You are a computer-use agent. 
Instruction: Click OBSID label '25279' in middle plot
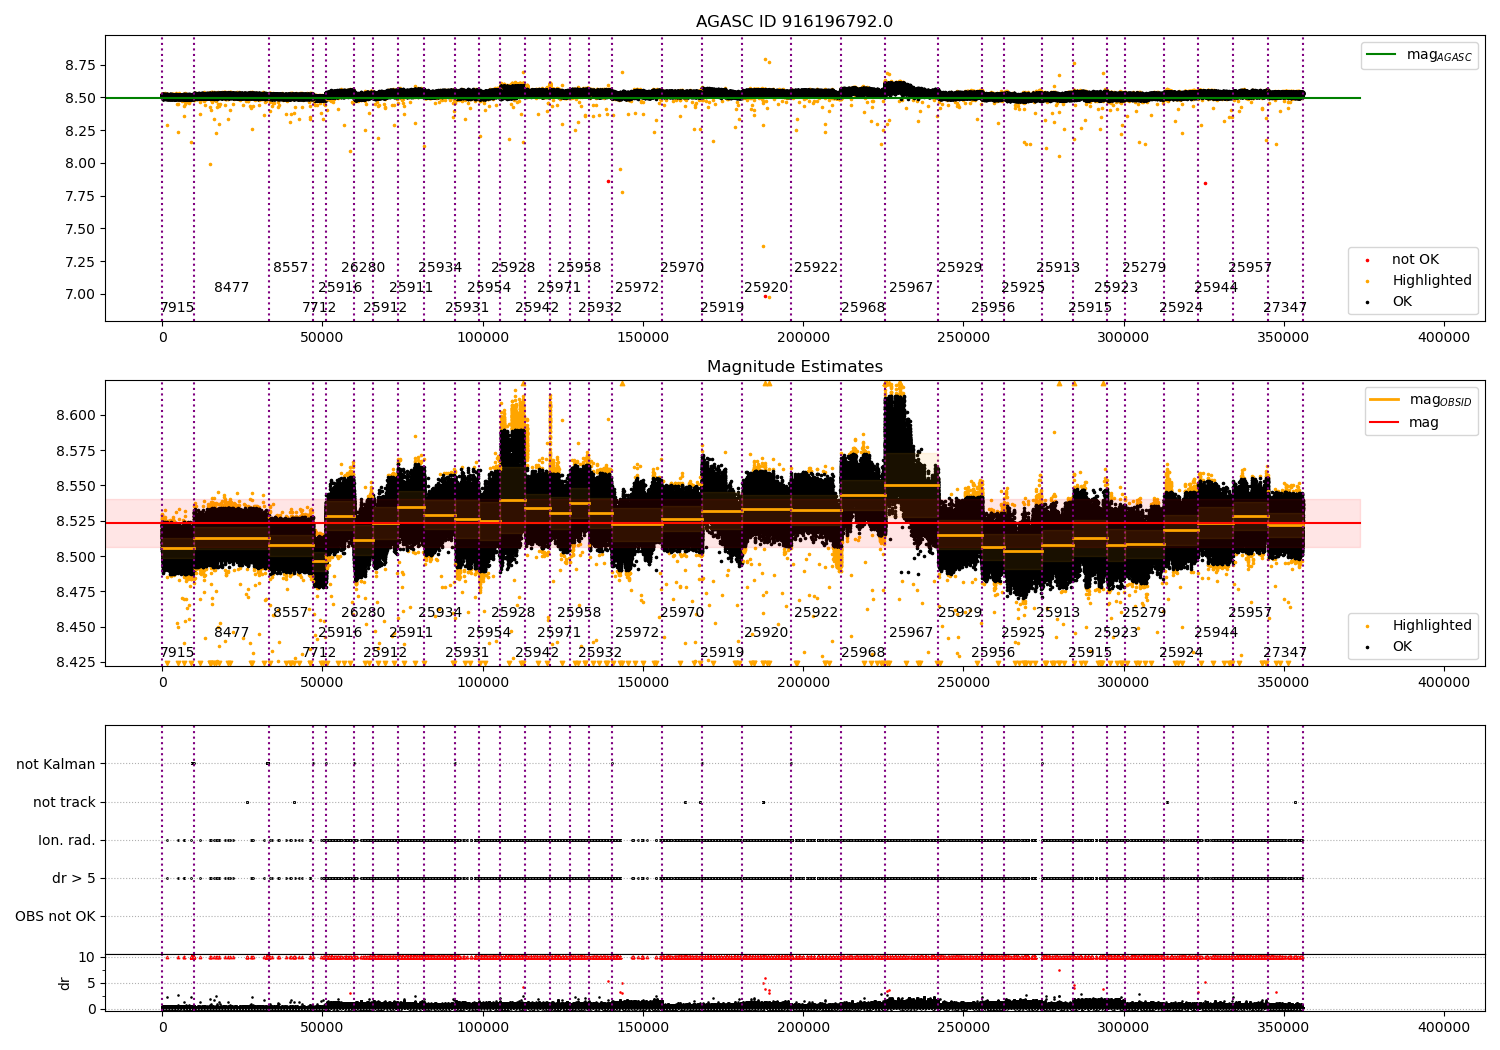pos(1144,612)
